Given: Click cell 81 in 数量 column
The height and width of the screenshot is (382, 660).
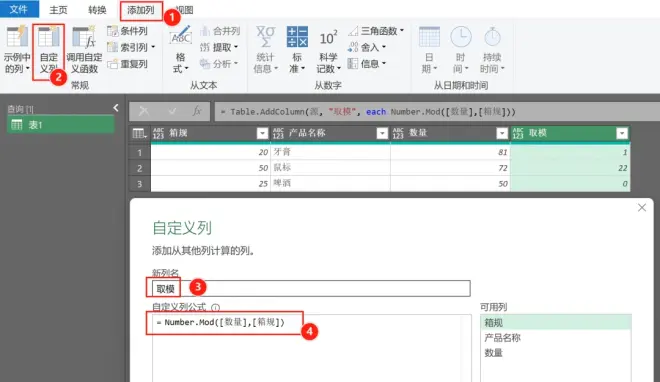Looking at the screenshot, I should tap(450, 152).
